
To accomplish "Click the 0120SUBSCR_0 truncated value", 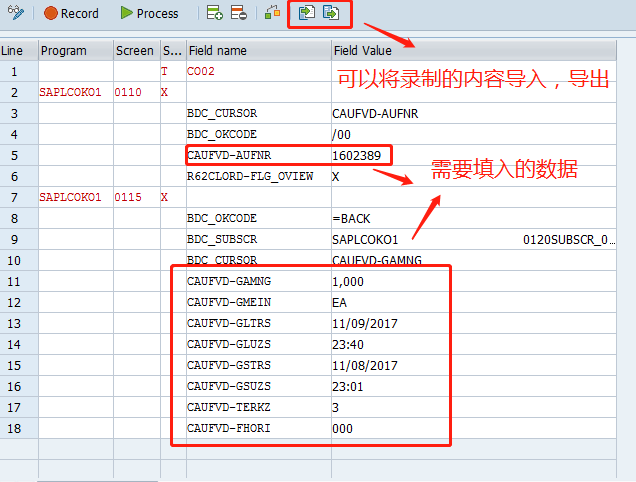I will pos(569,240).
